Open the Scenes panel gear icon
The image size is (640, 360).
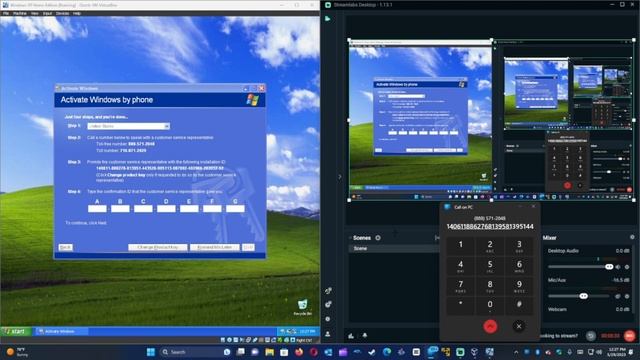pyautogui.click(x=378, y=238)
